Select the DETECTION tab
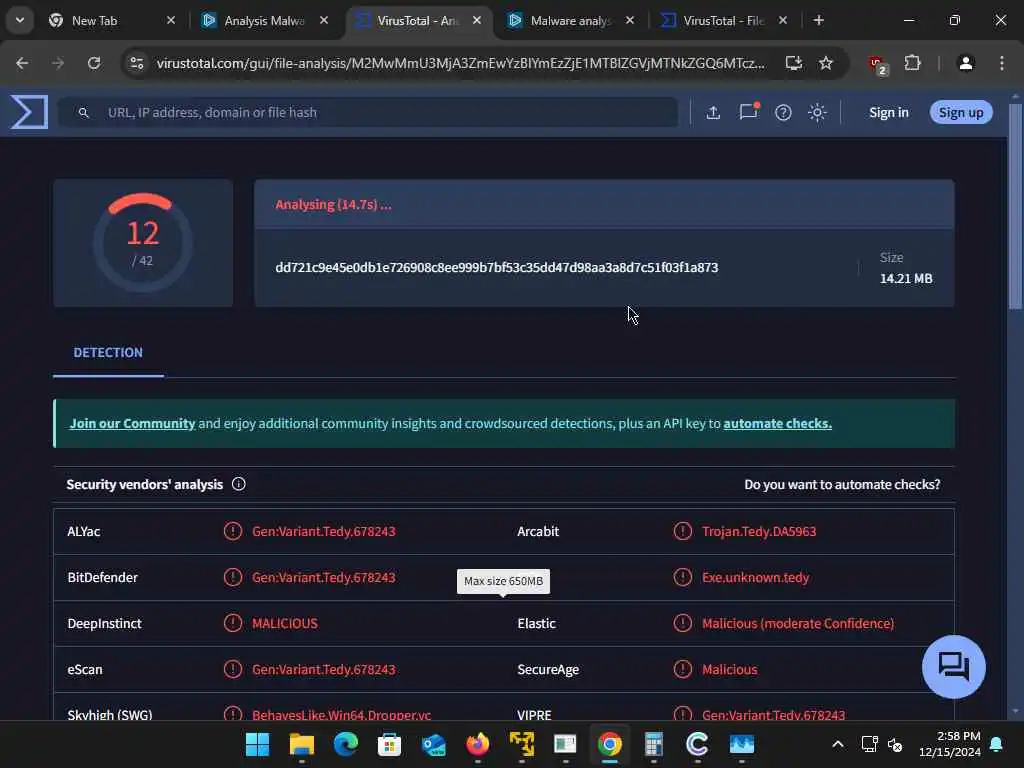The width and height of the screenshot is (1024, 768). (x=108, y=353)
